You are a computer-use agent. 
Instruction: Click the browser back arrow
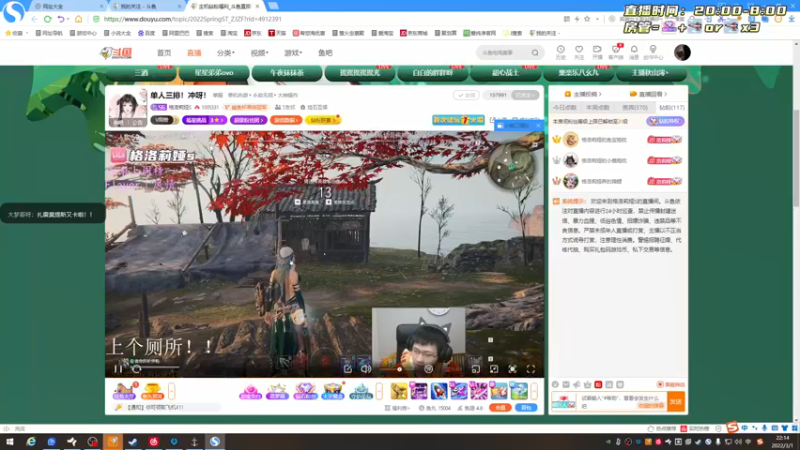pos(34,19)
